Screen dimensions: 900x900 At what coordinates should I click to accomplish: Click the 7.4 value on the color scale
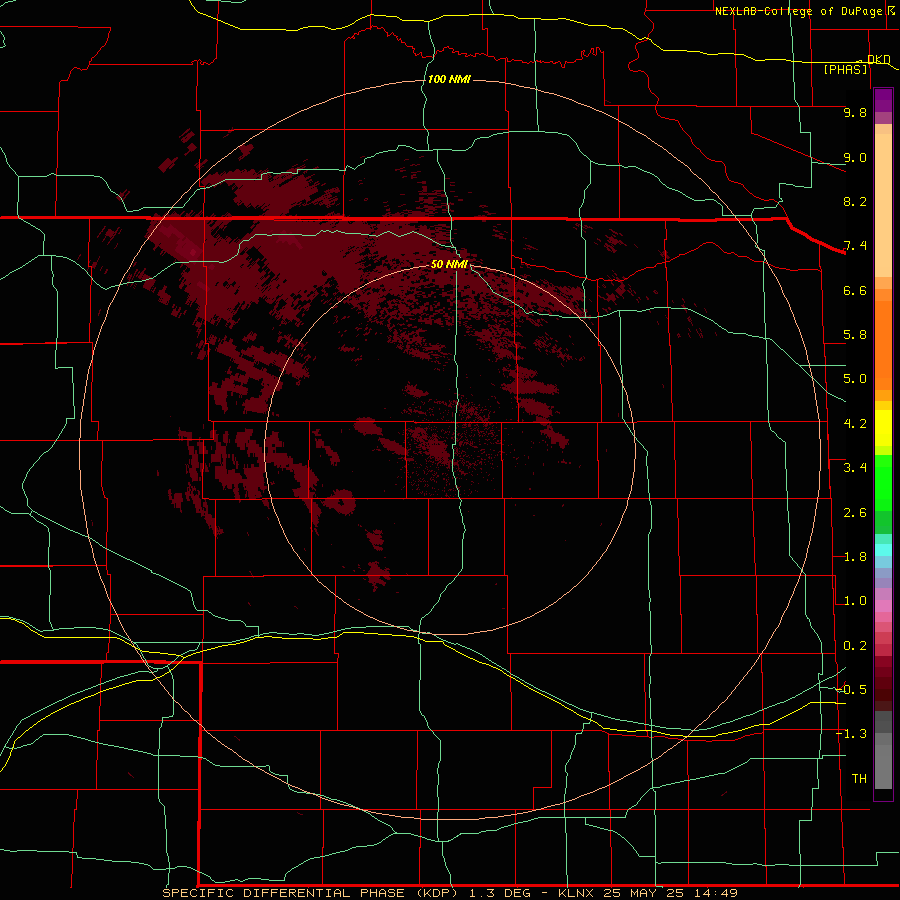[x=855, y=246]
